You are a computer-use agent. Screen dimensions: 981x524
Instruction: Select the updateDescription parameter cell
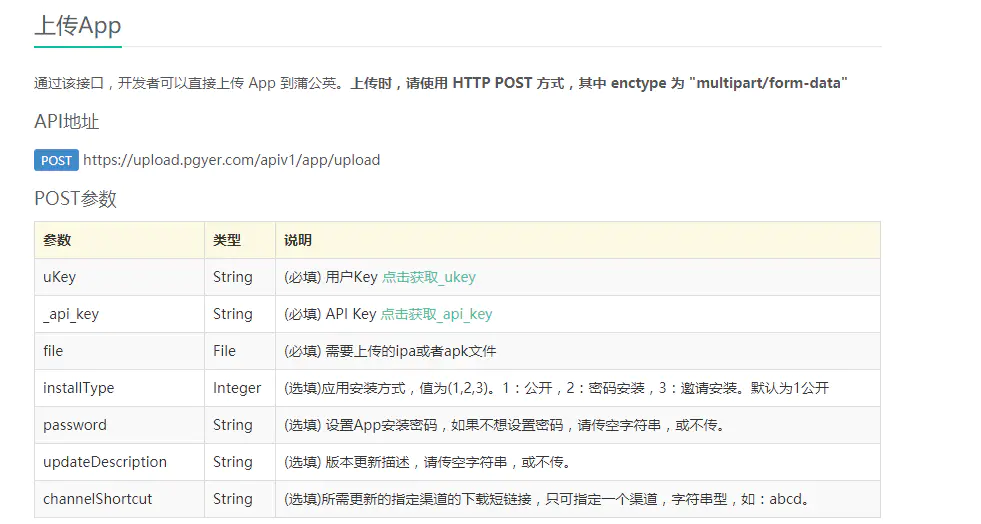tap(119, 461)
